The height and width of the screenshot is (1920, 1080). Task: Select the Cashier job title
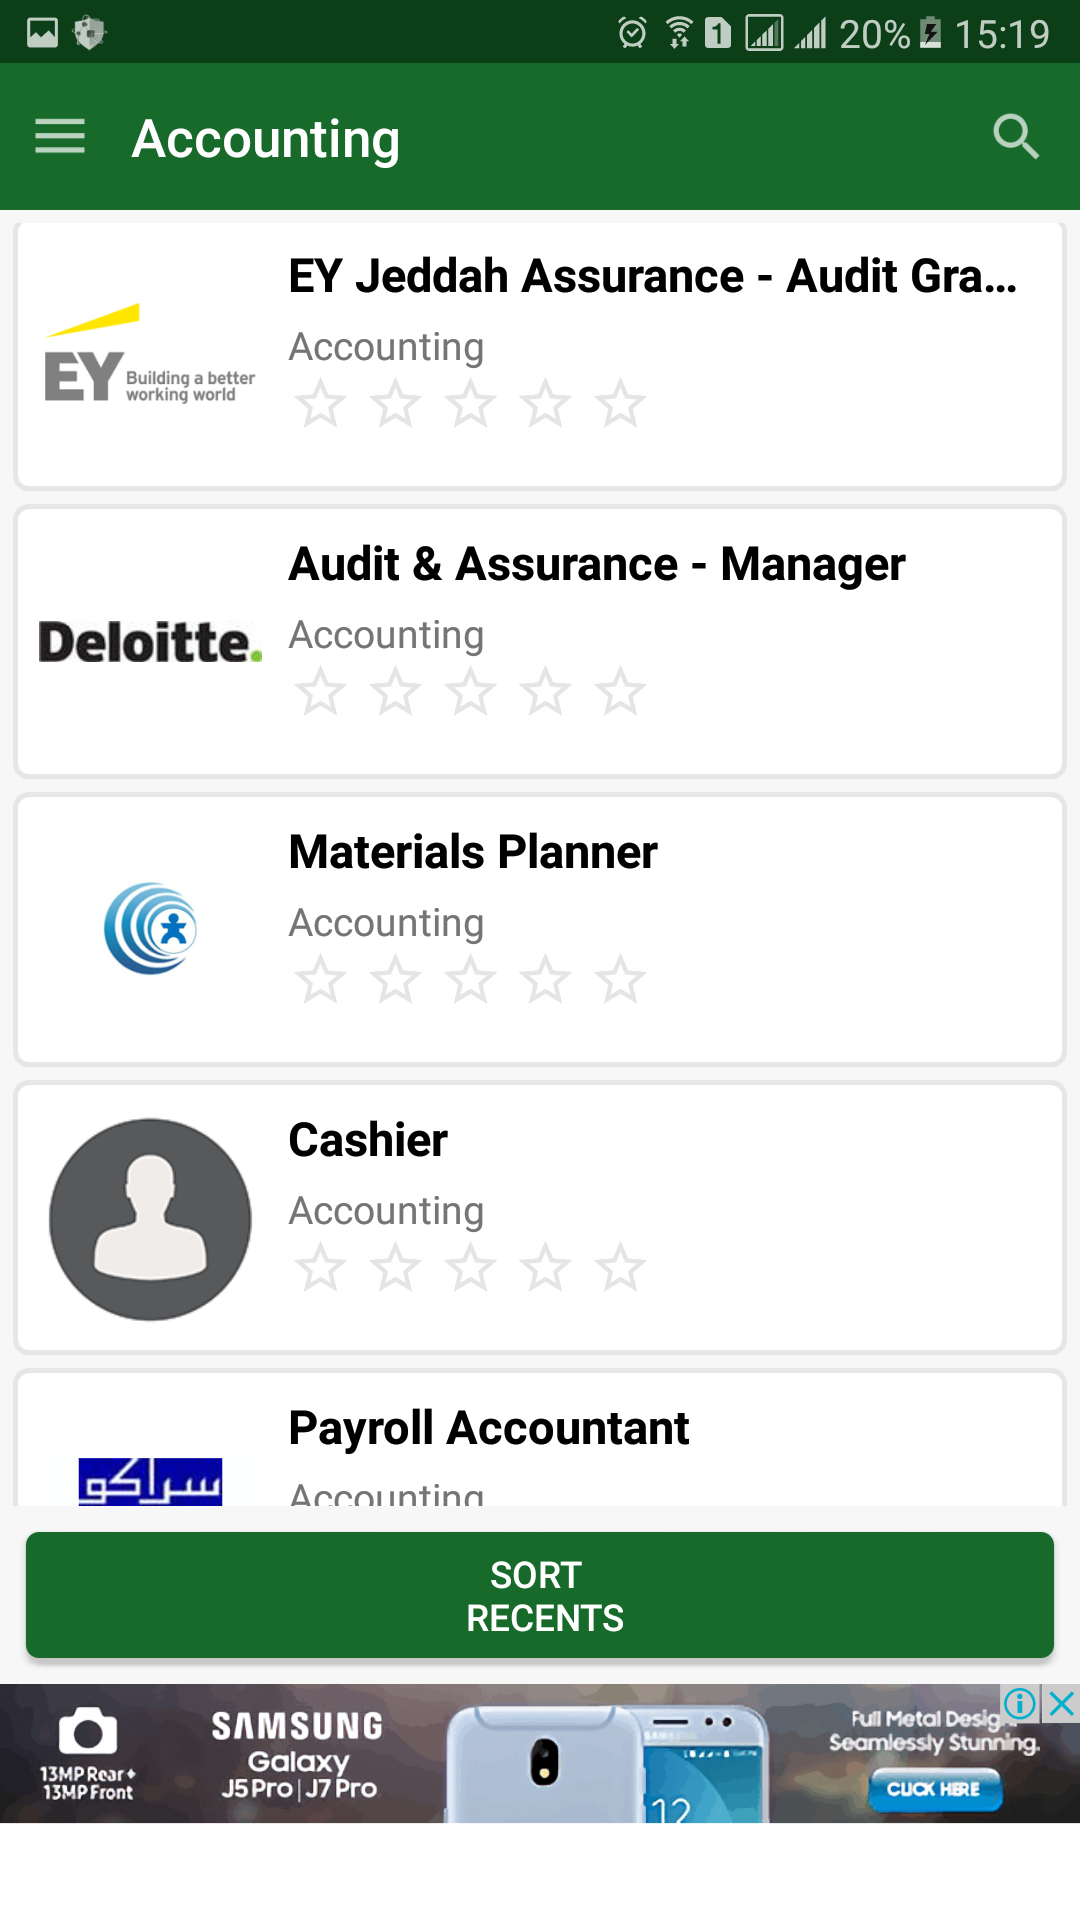368,1140
